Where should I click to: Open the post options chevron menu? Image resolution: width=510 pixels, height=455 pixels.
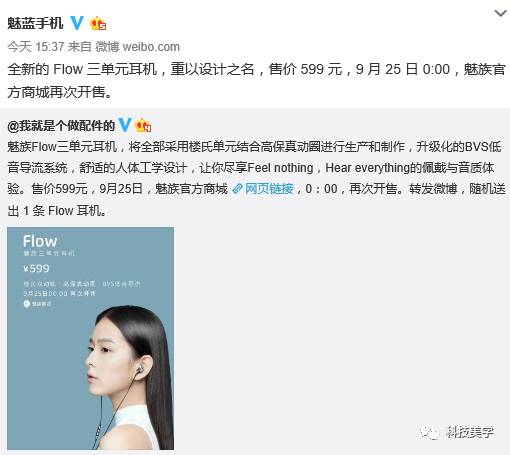pyautogui.click(x=500, y=13)
